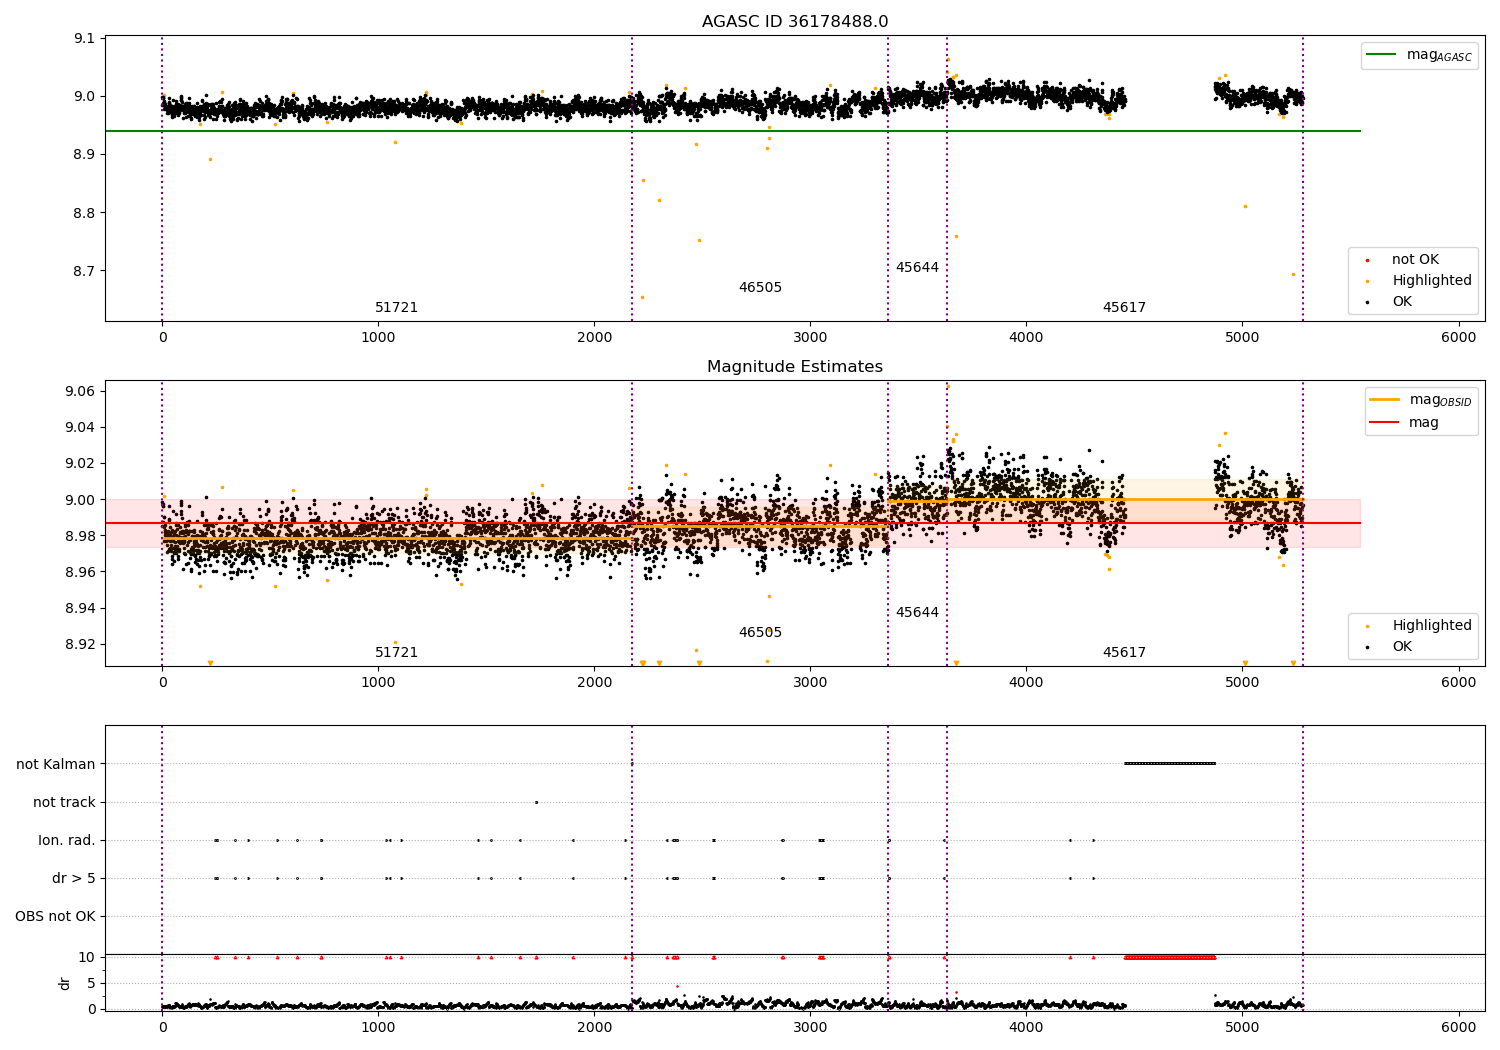Screen dimensions: 1500x1050
Task: Click the "Ion. rad." y-axis label
Action: pyautogui.click(x=67, y=841)
